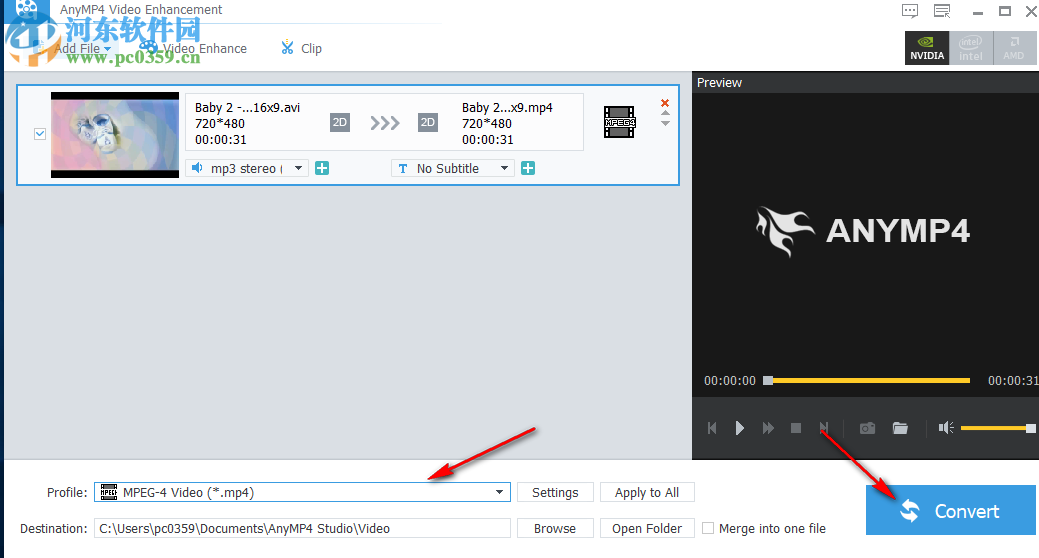Open the Profile format dropdown
The image size is (1039, 558).
(302, 492)
